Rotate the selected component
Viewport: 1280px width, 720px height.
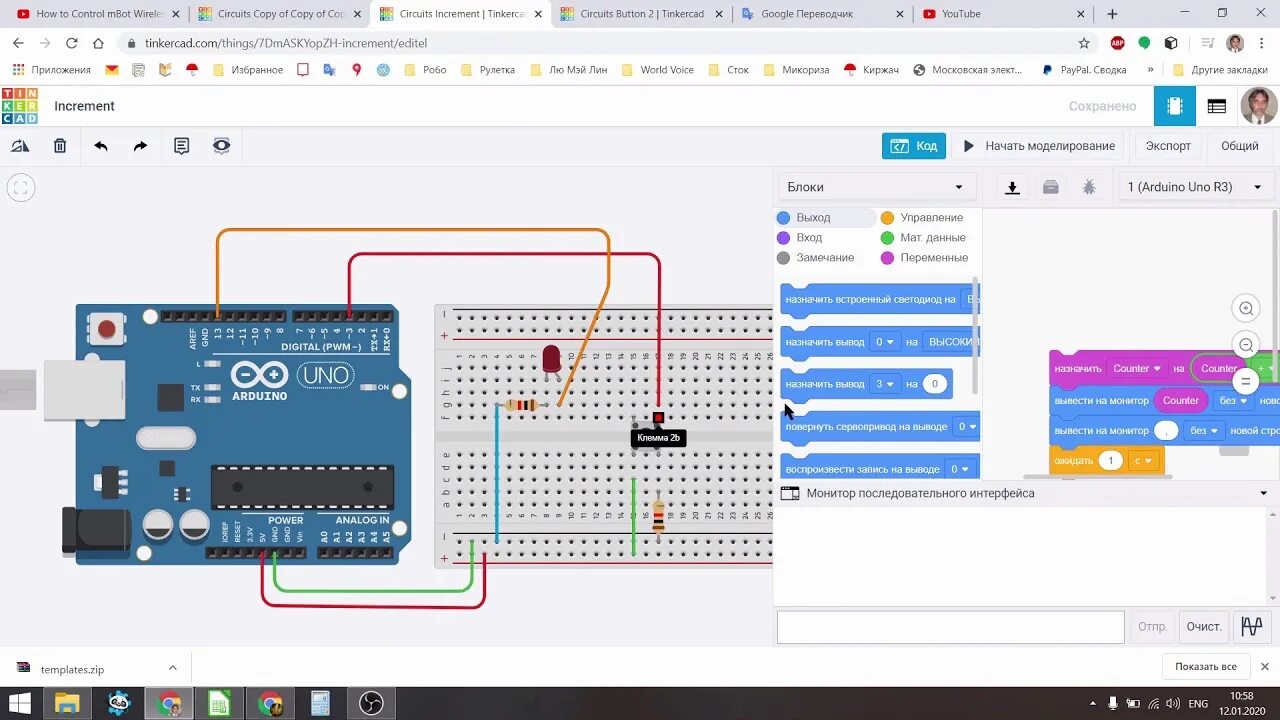coord(20,146)
